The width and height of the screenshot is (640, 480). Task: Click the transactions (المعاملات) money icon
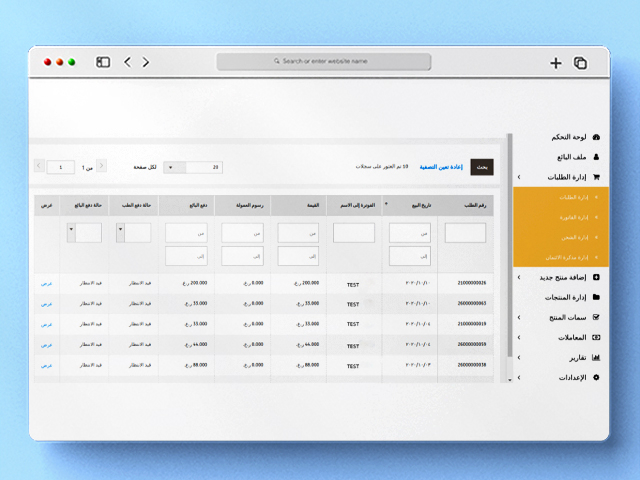pos(596,337)
